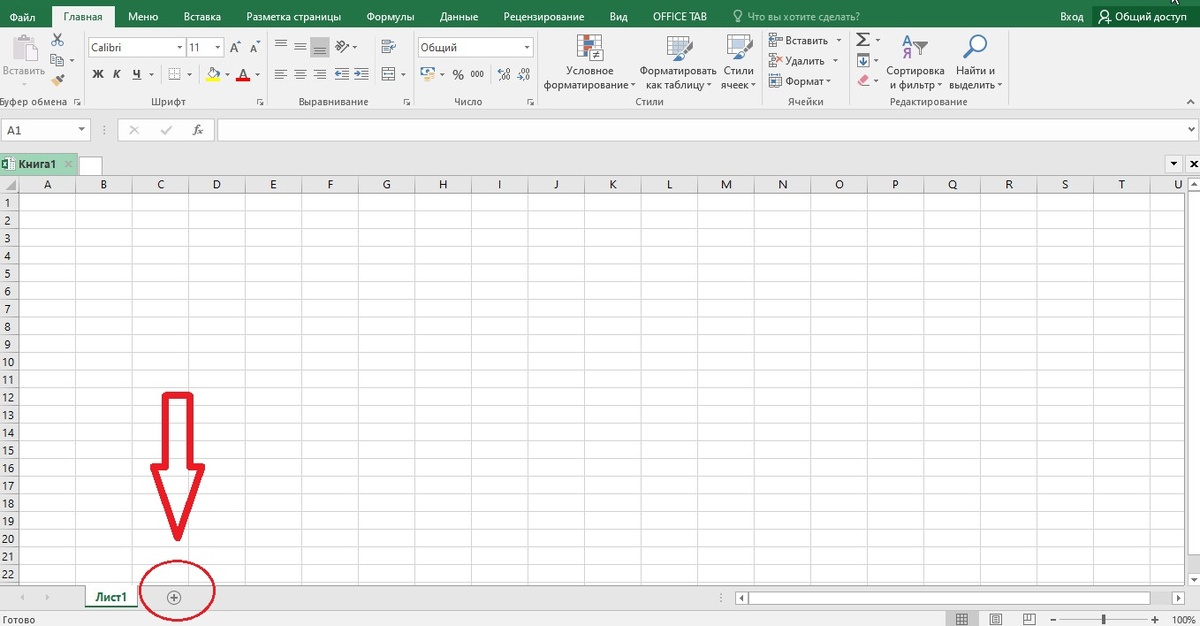Switch to the Формулы tab
The height and width of the screenshot is (626, 1200).
click(x=391, y=17)
